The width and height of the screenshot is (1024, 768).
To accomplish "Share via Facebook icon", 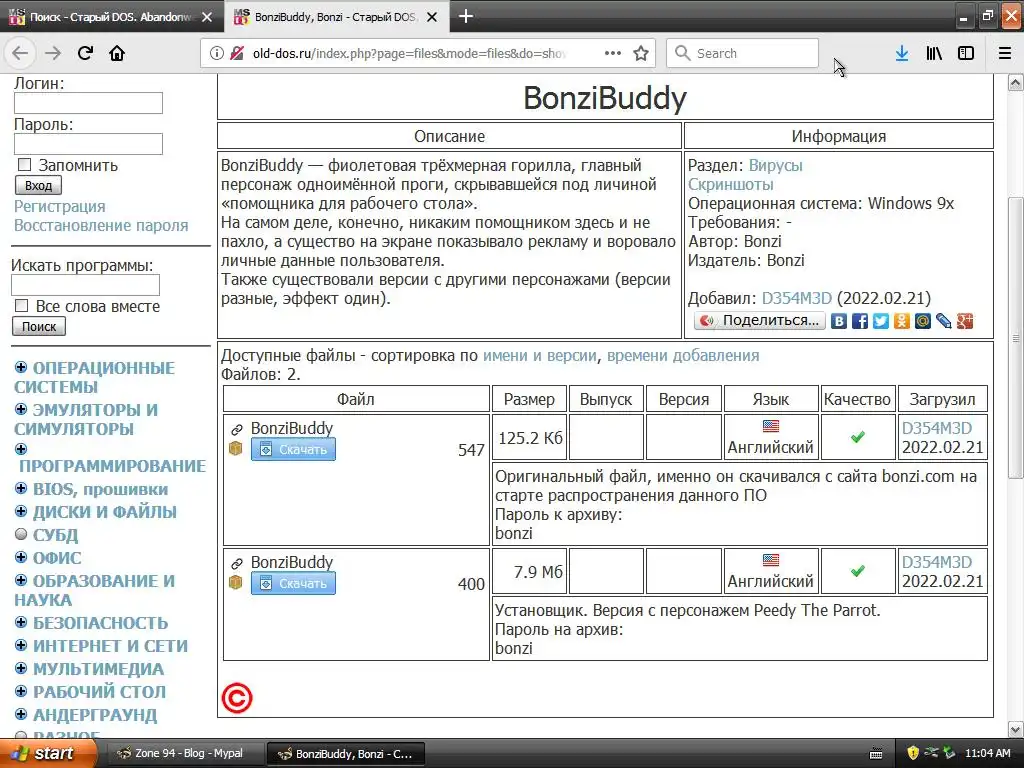I will pyautogui.click(x=860, y=321).
